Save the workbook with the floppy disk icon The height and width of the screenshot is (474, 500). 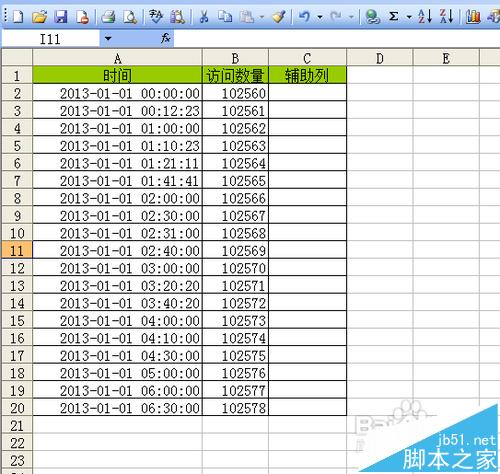click(x=61, y=16)
